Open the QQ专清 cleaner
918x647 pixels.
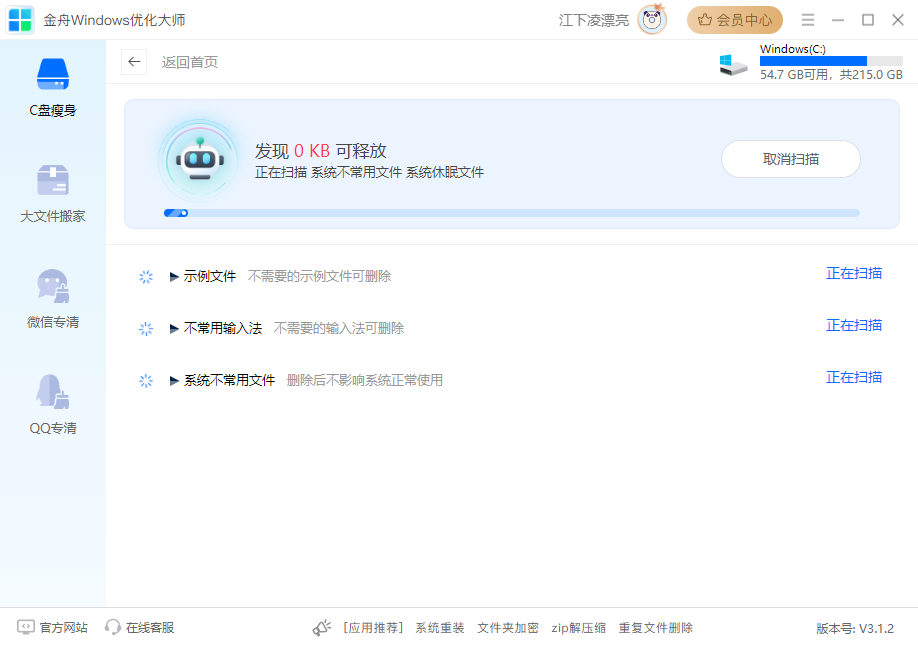(53, 405)
